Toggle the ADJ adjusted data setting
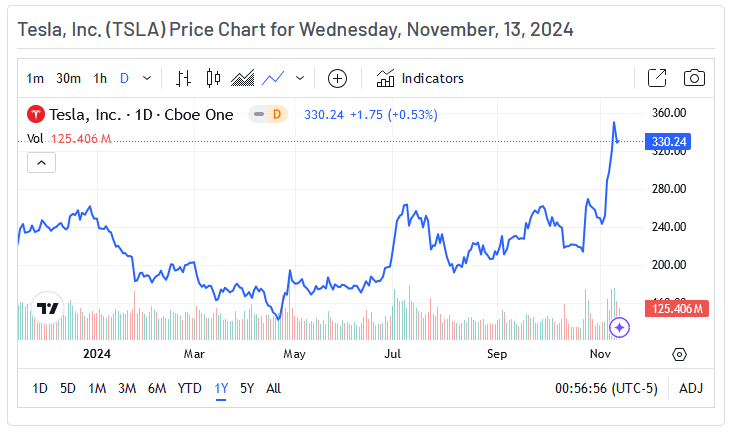The height and width of the screenshot is (434, 732). click(x=691, y=388)
